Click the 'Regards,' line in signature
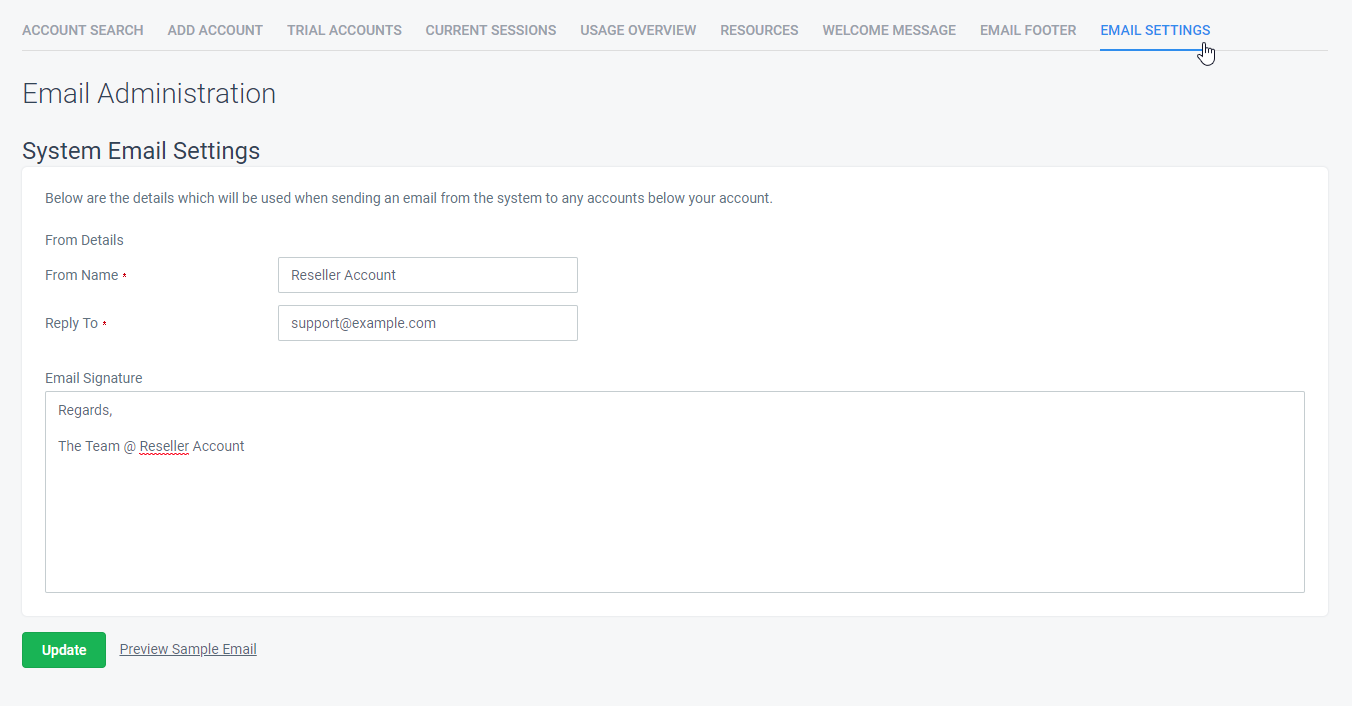Image resolution: width=1352 pixels, height=706 pixels. (85, 410)
